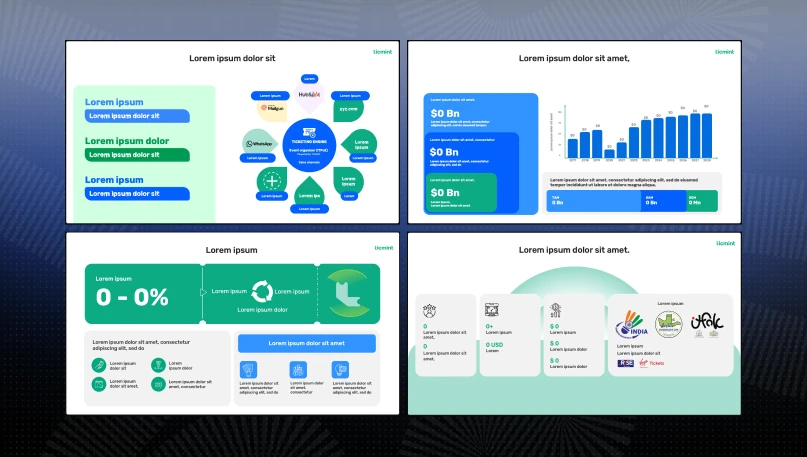Click the dashed plus icon in green petal

(271, 181)
